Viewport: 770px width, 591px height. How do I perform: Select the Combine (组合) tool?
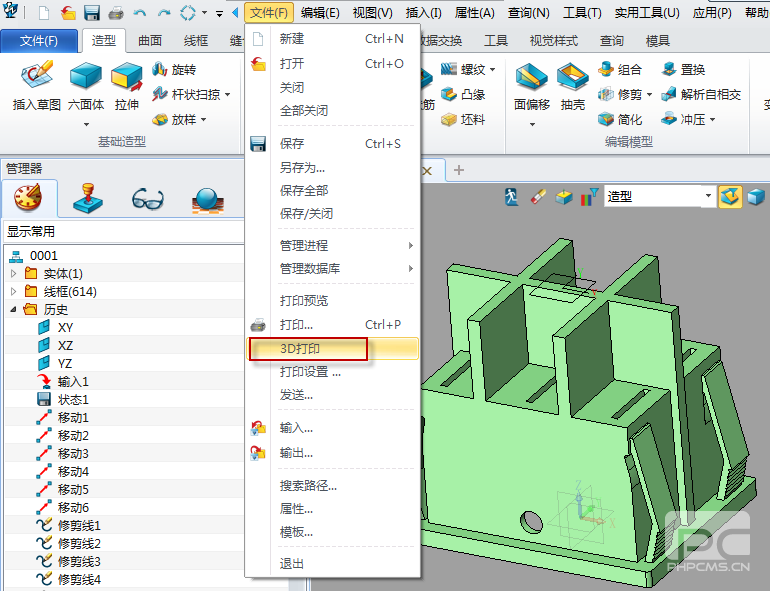(620, 70)
